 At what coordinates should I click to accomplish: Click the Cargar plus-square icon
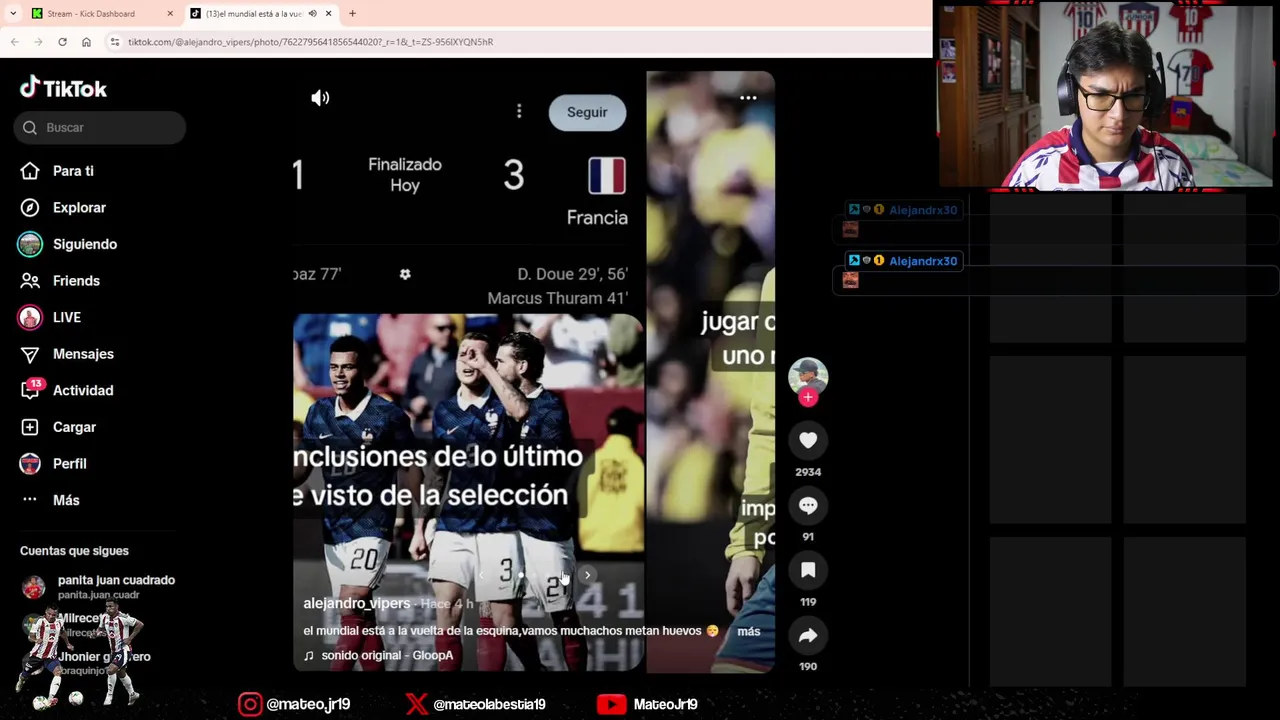tap(30, 427)
